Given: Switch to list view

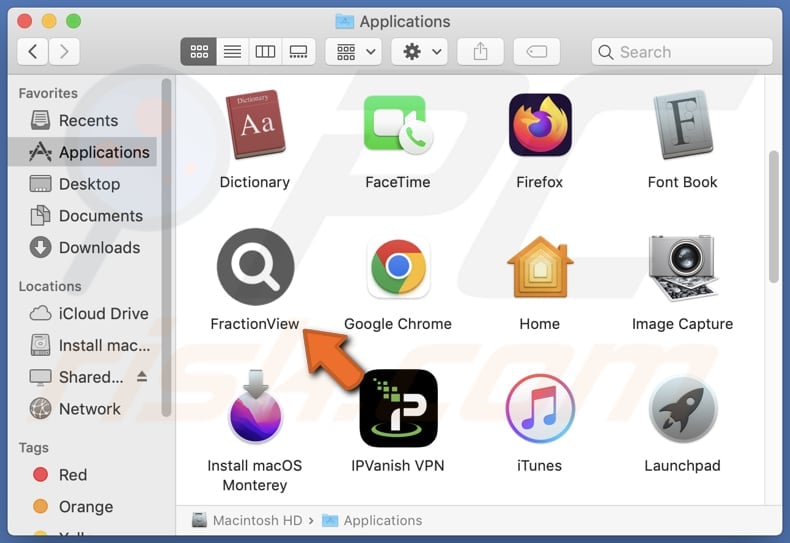Looking at the screenshot, I should coord(232,51).
